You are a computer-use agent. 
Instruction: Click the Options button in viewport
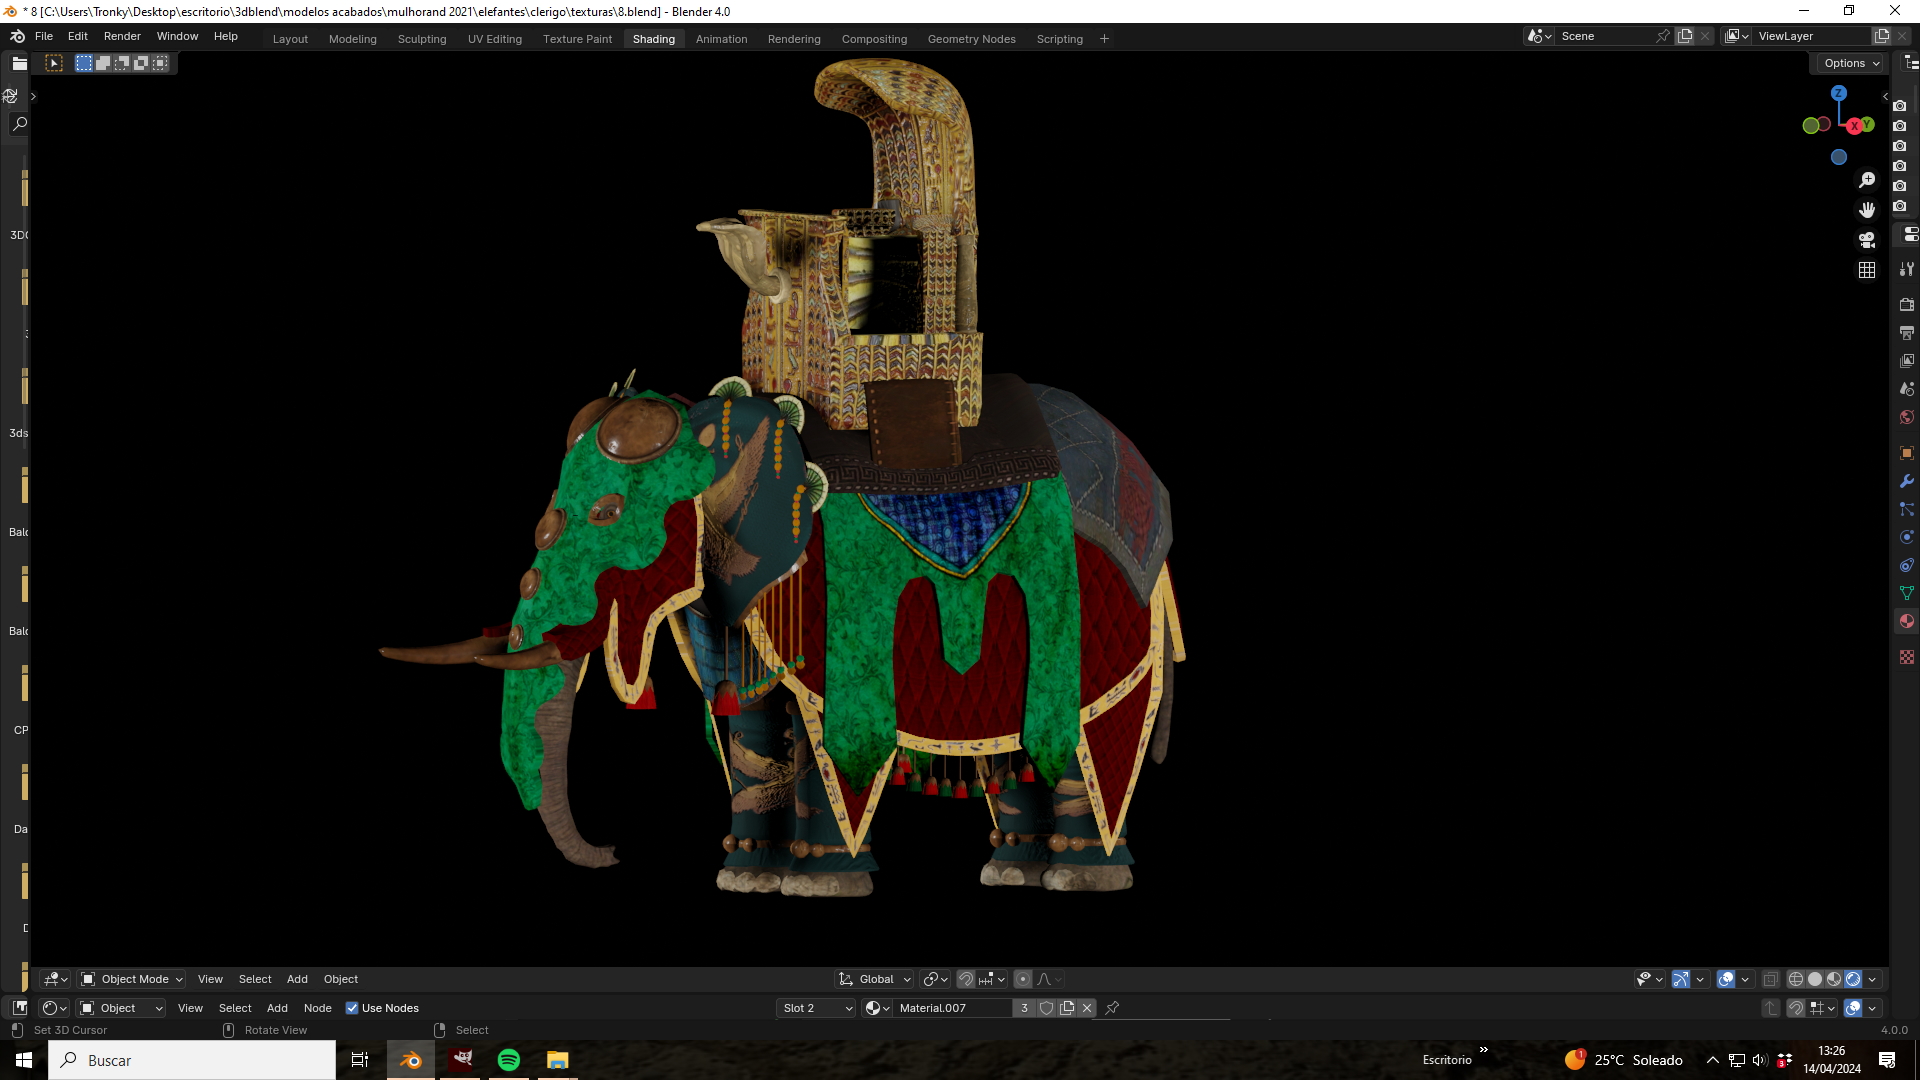coord(1851,63)
